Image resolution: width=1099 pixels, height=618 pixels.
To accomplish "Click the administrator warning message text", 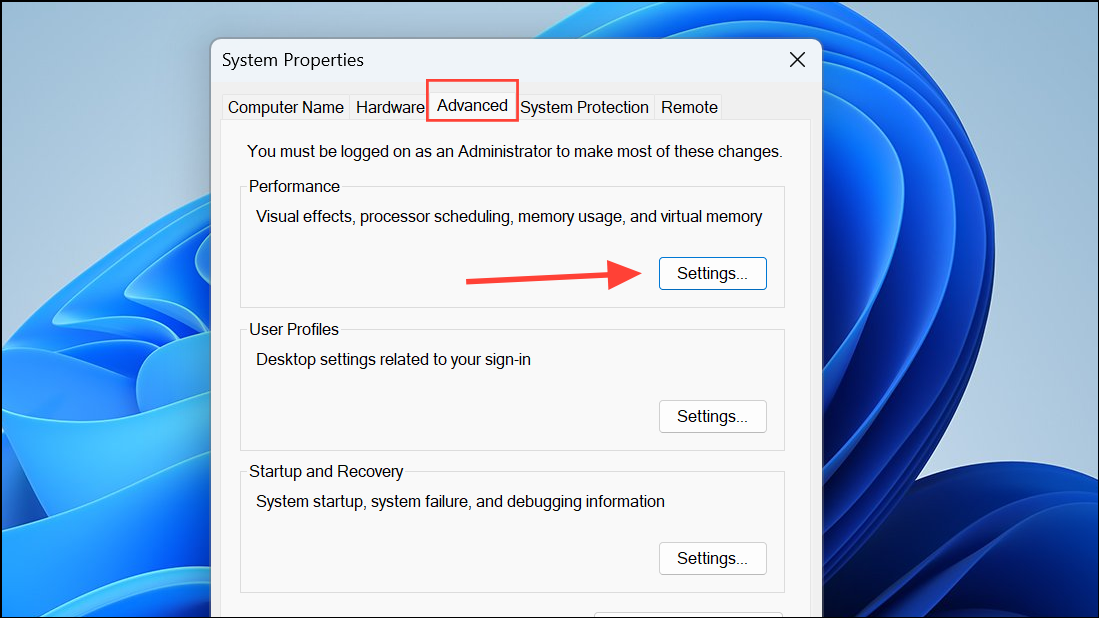I will tap(514, 150).
